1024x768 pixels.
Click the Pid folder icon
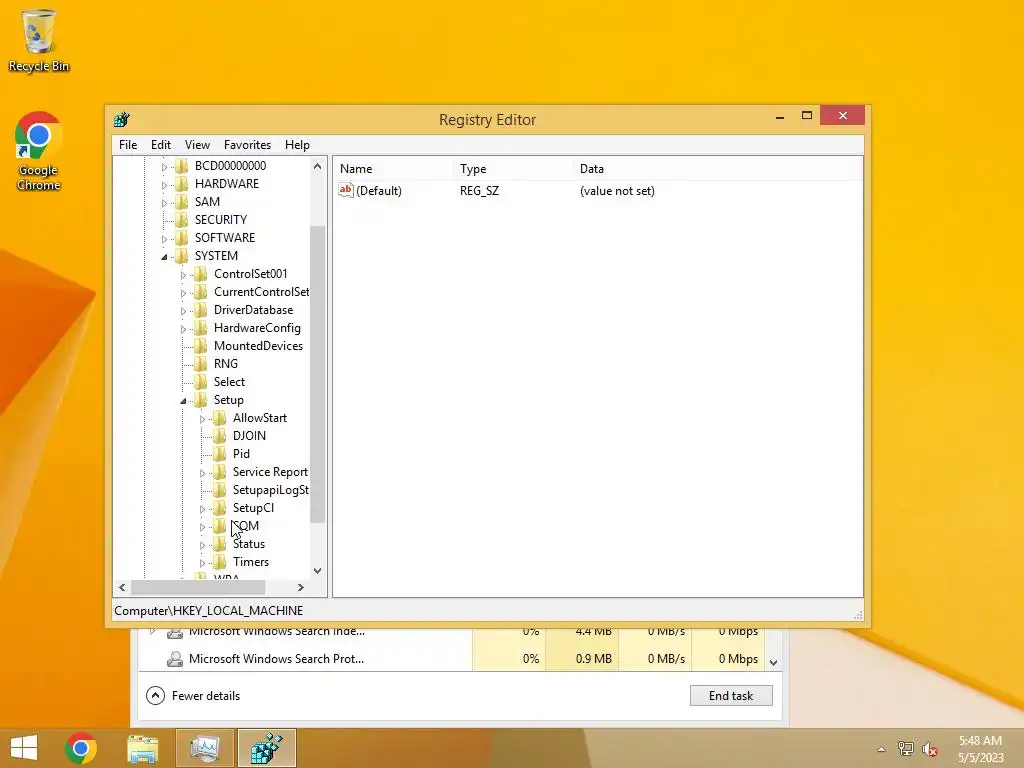[x=219, y=454]
